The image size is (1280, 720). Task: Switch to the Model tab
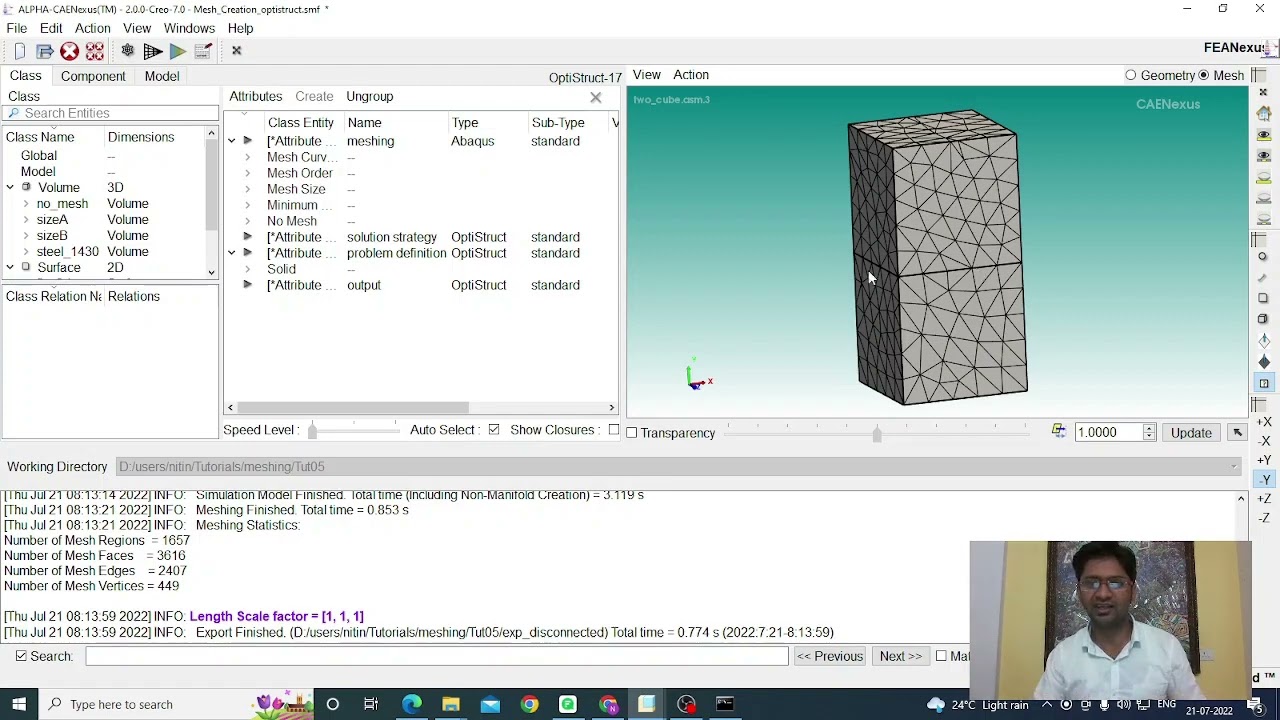point(162,76)
